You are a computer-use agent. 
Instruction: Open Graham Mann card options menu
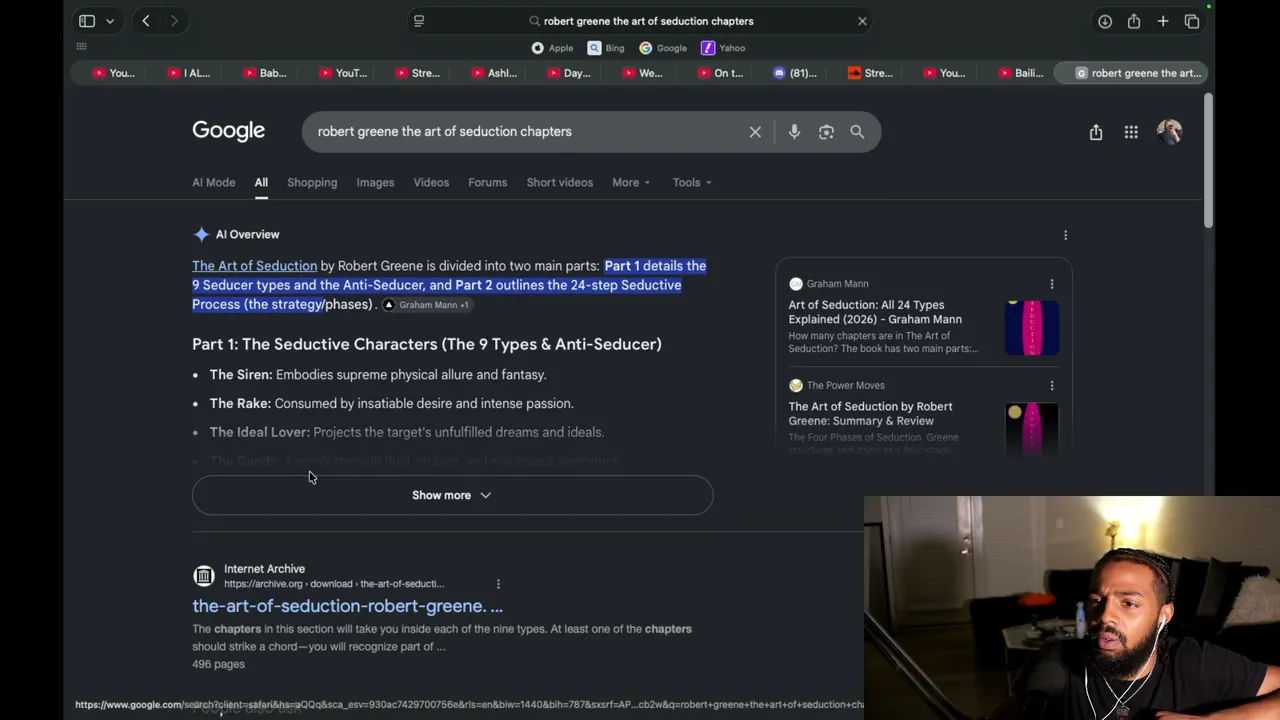1052,284
